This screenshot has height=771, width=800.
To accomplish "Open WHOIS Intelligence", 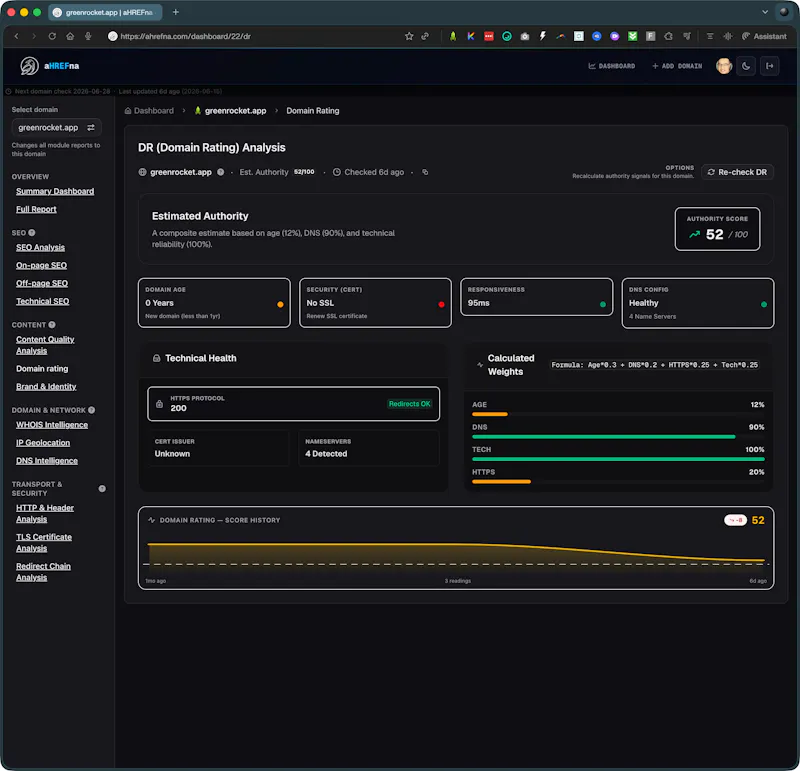I will tap(52, 425).
